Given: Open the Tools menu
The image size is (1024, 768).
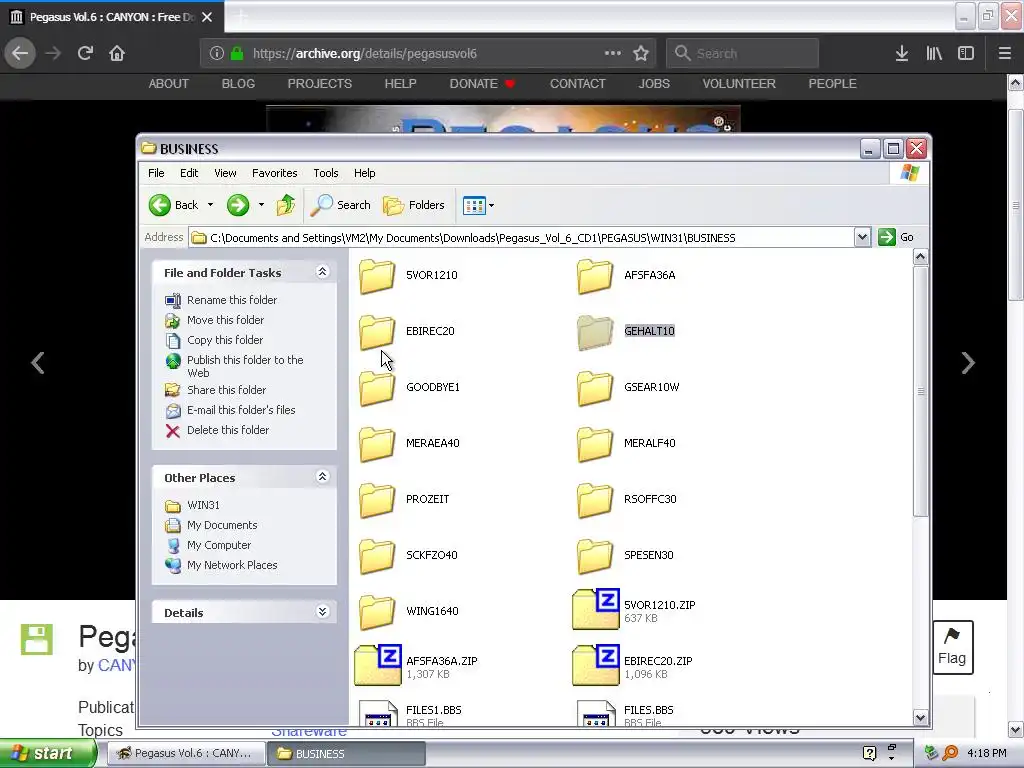Looking at the screenshot, I should pos(325,173).
